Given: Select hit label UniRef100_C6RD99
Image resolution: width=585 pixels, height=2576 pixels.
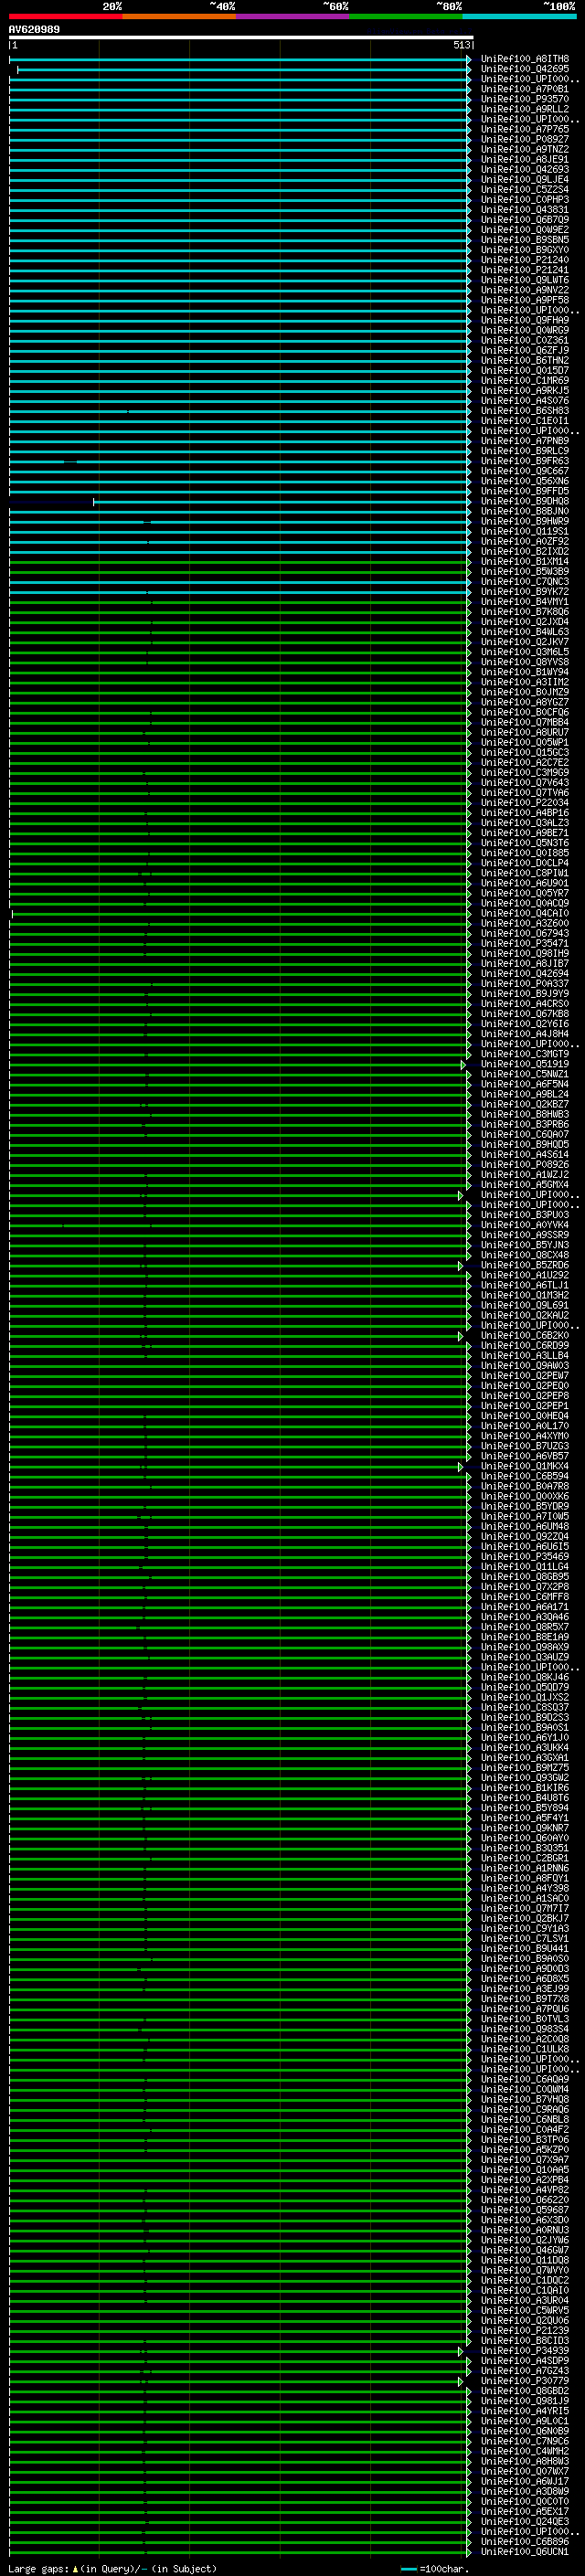Looking at the screenshot, I should coord(525,1345).
